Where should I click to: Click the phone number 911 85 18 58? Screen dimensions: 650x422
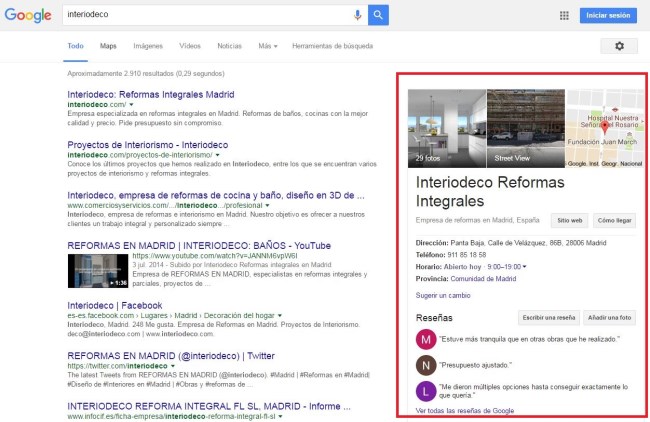pos(467,255)
